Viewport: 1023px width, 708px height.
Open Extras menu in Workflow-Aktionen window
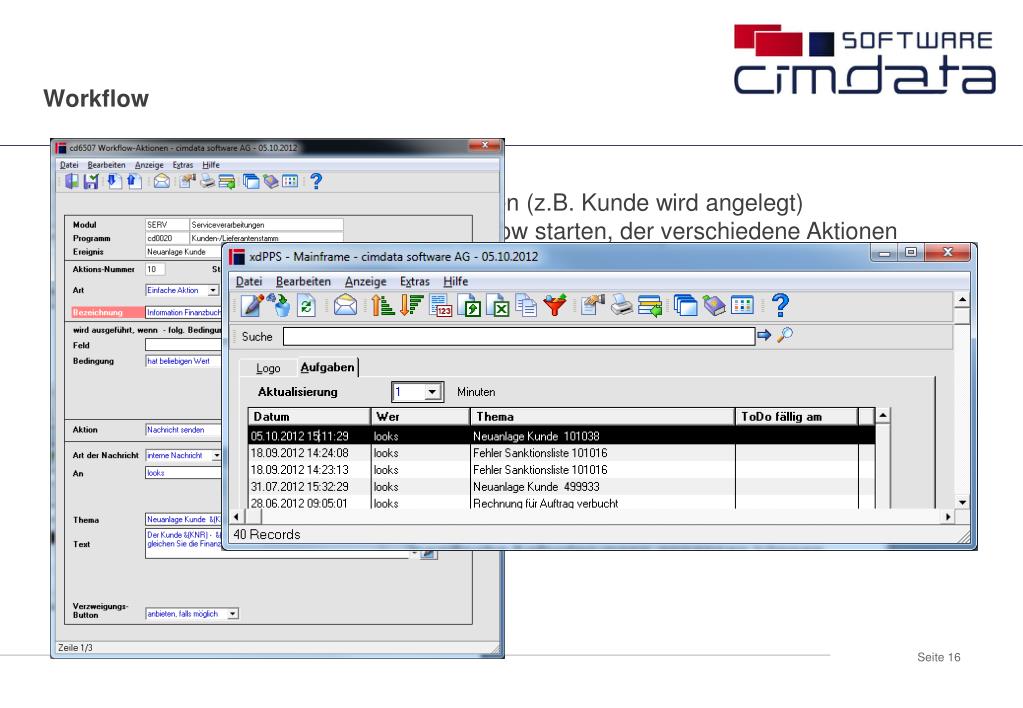pyautogui.click(x=183, y=165)
